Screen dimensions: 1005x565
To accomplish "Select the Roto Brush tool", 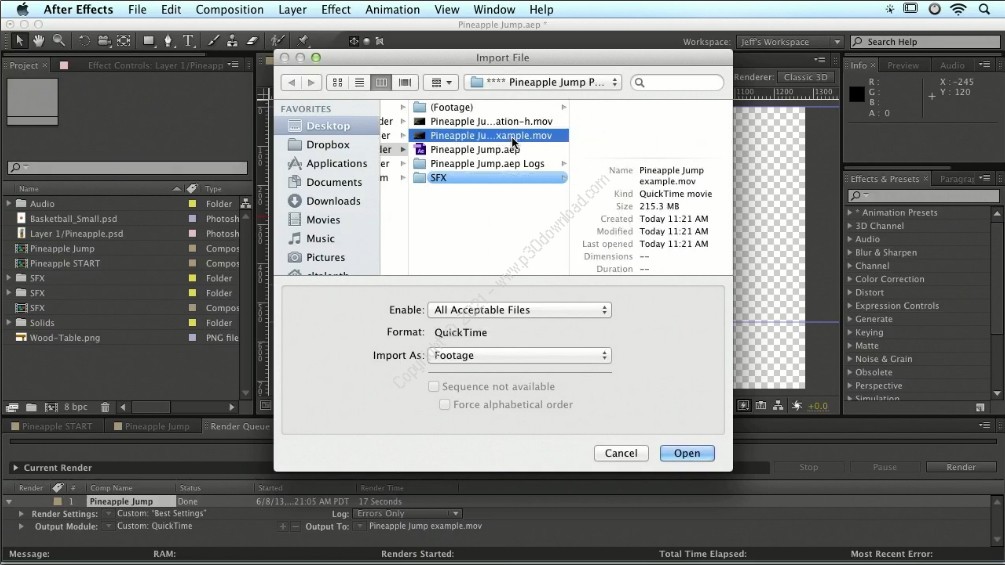I will coord(277,41).
